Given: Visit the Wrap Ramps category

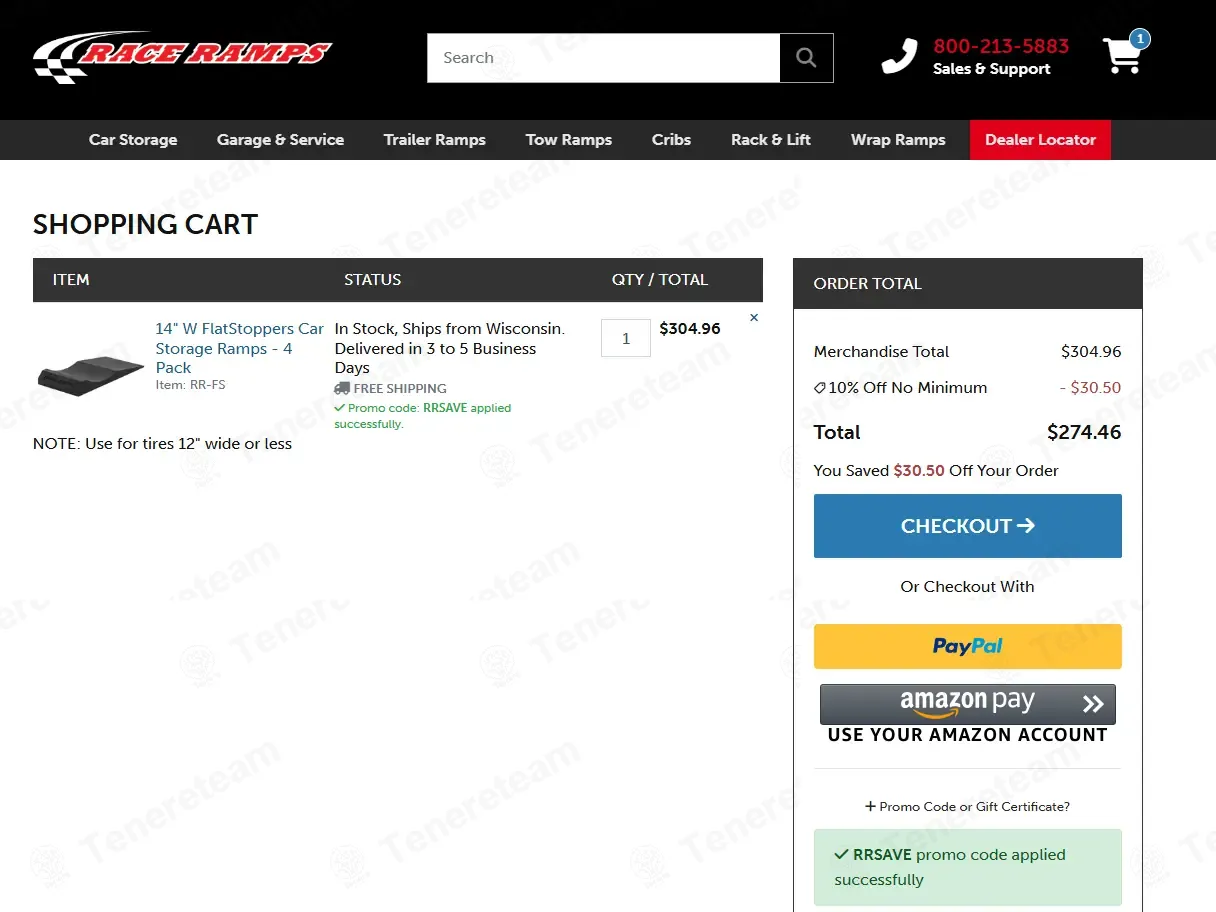Looking at the screenshot, I should [897, 140].
